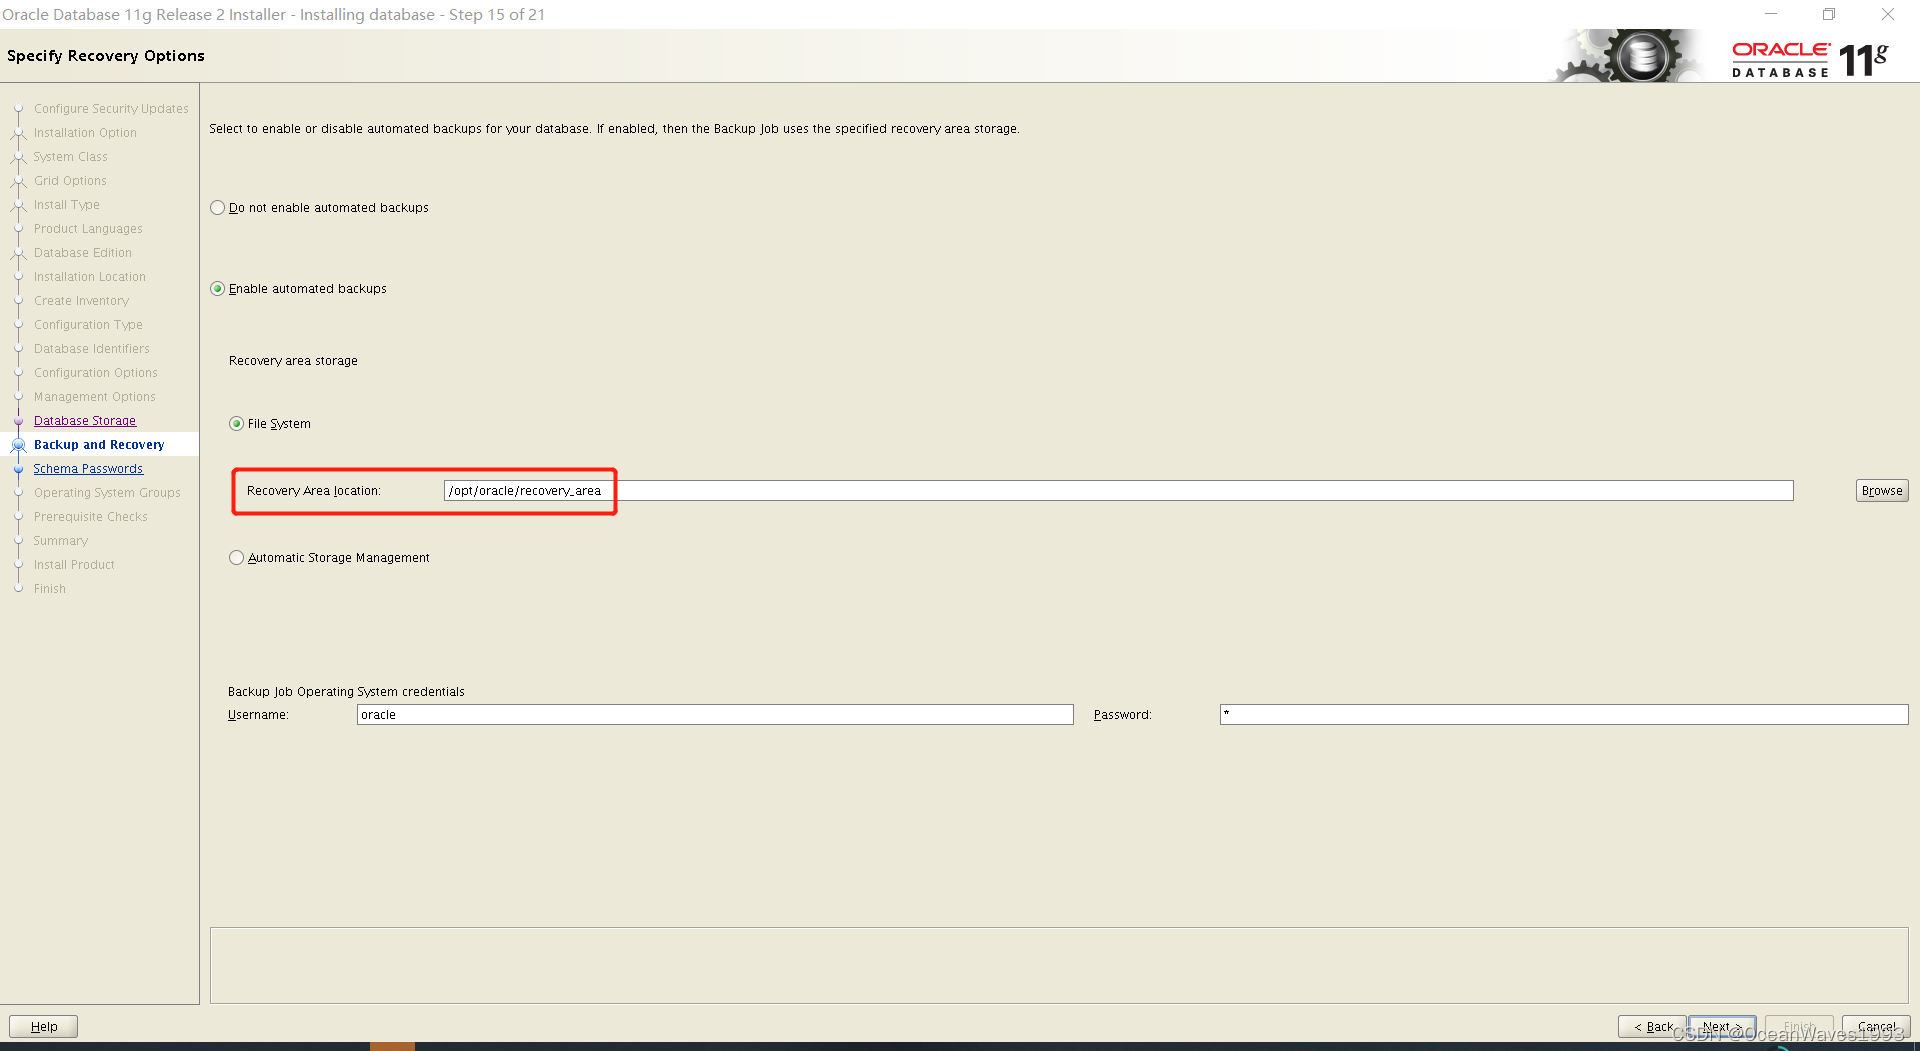Click Product Languages step
The width and height of the screenshot is (1920, 1051).
pyautogui.click(x=88, y=229)
